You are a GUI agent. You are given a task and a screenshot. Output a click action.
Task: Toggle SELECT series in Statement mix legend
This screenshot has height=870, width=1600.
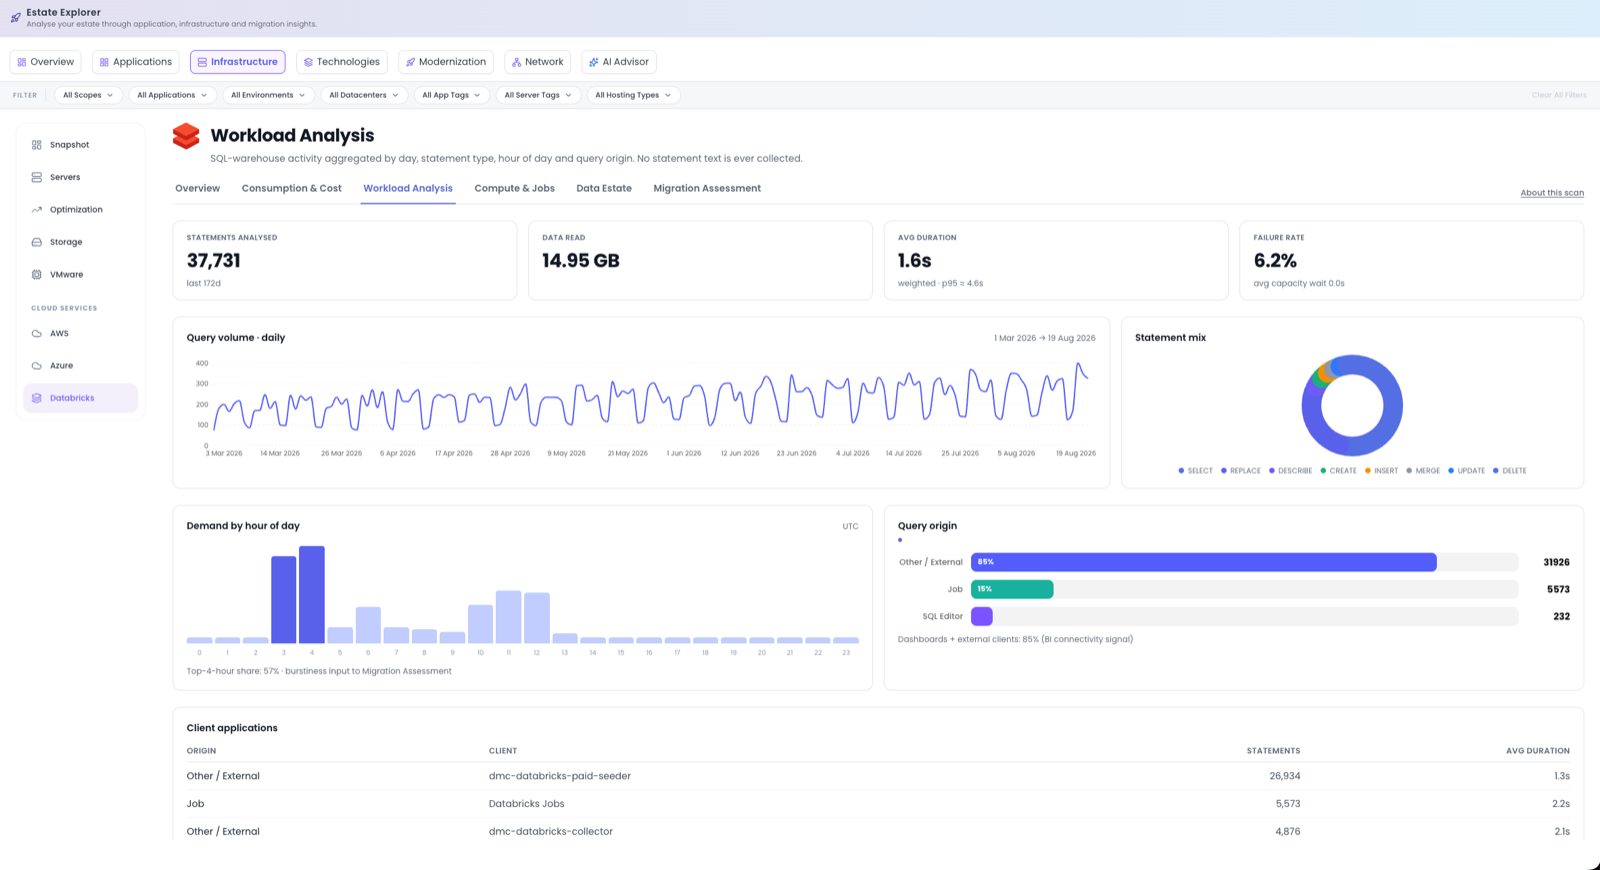coord(1195,471)
